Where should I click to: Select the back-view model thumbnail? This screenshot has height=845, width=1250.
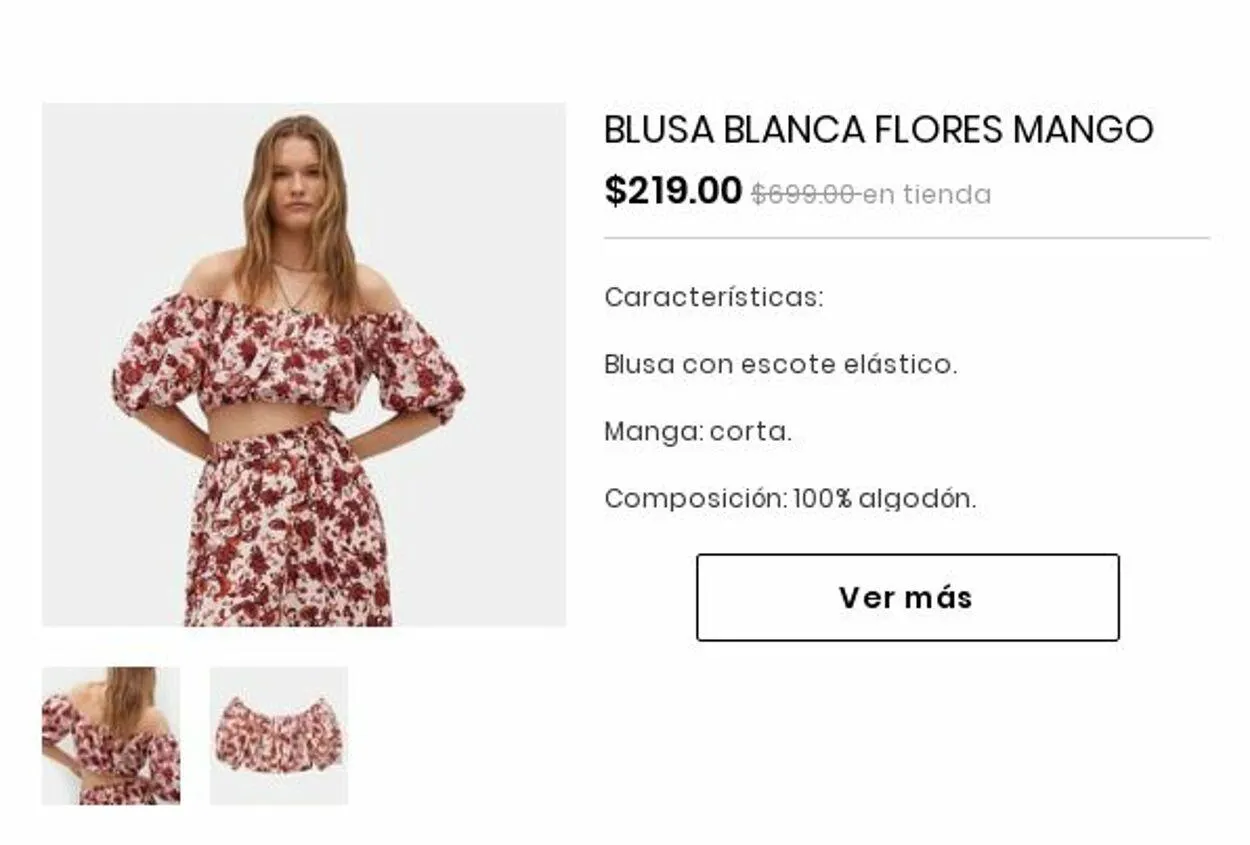(111, 735)
